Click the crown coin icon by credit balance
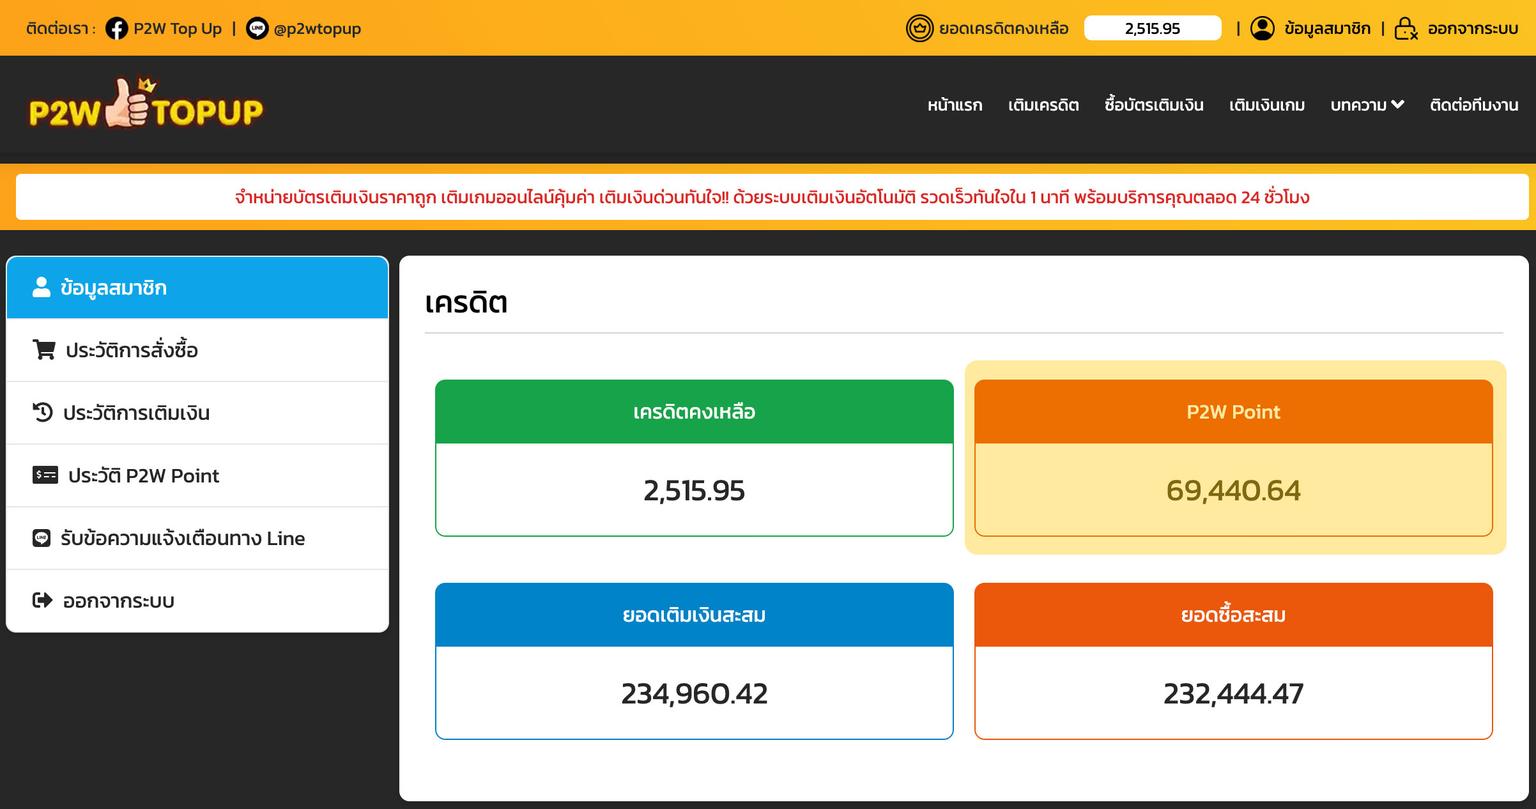Viewport: 1536px width, 809px height. (919, 28)
